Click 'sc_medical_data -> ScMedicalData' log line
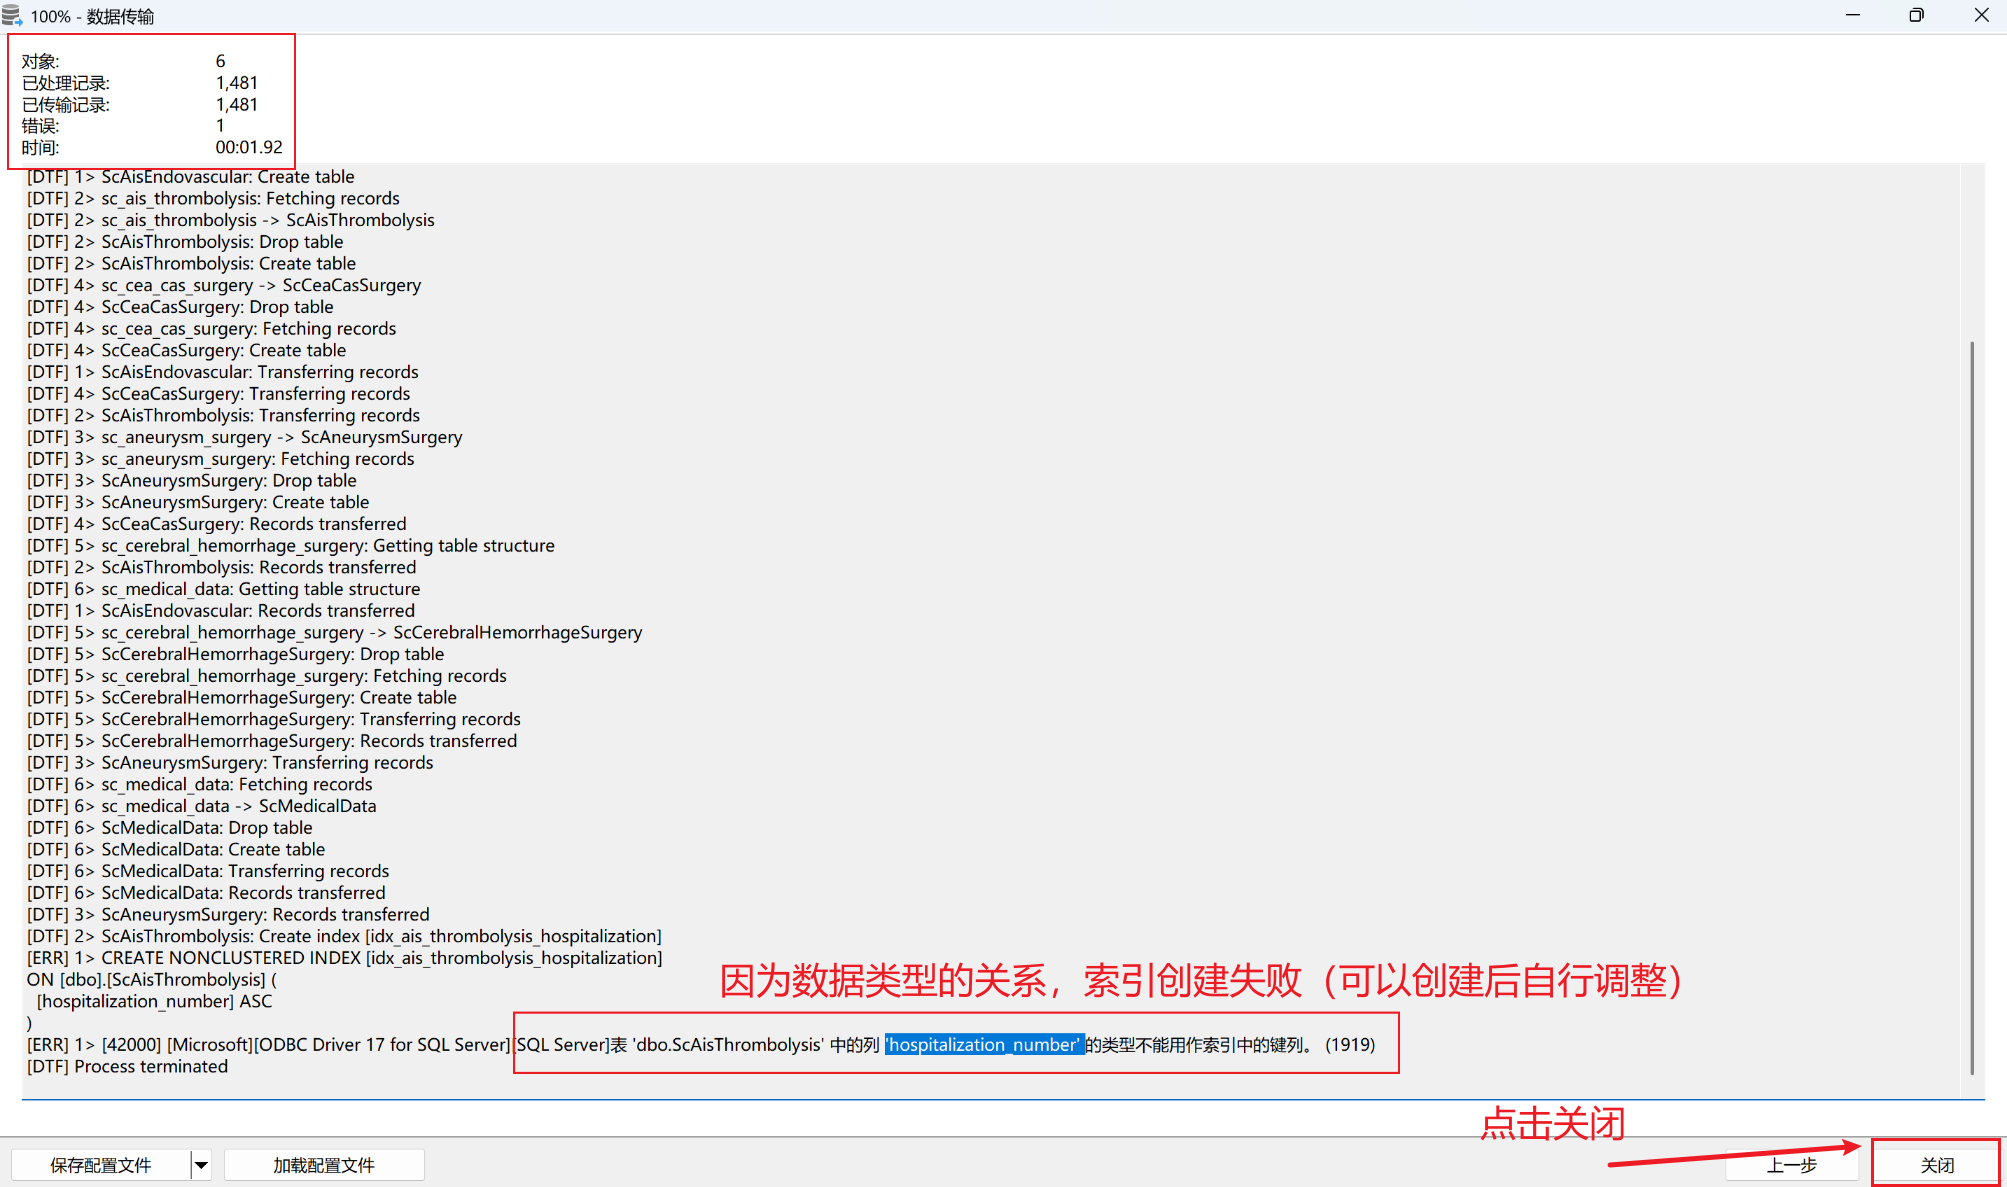This screenshot has height=1187, width=2007. [x=202, y=806]
